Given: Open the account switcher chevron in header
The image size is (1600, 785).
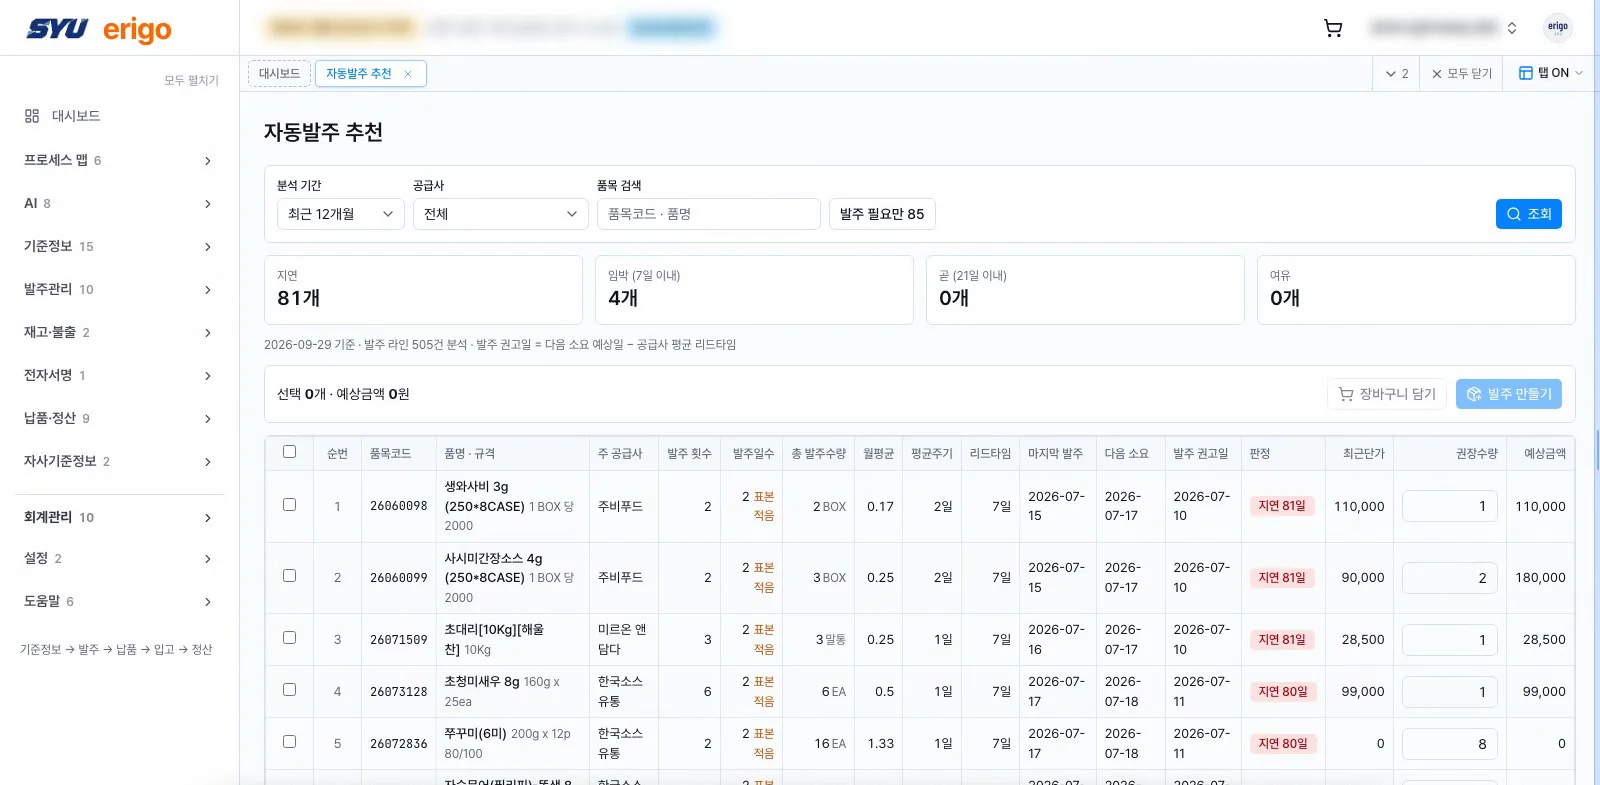Looking at the screenshot, I should click(x=1512, y=28).
